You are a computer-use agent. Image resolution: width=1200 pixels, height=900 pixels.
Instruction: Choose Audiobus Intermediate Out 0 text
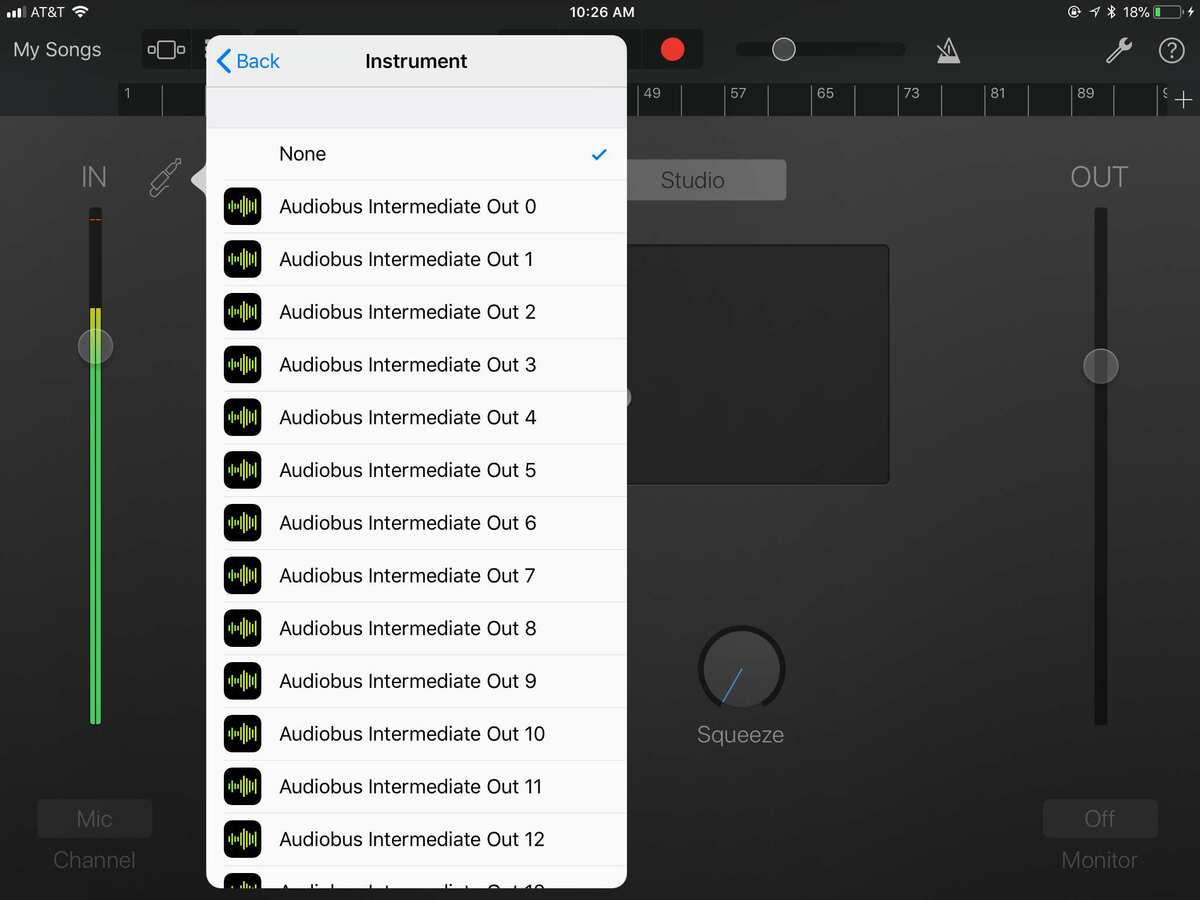(408, 207)
